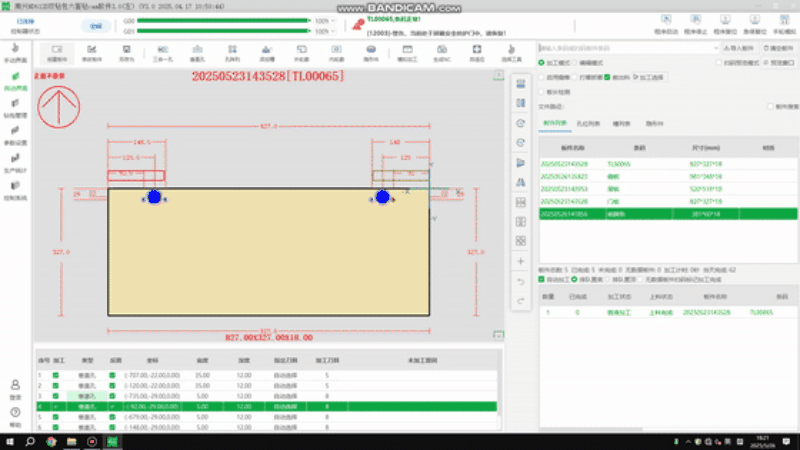Toggle the 板件搜索 checkbox
Screen dimensions: 800x450
768,106
